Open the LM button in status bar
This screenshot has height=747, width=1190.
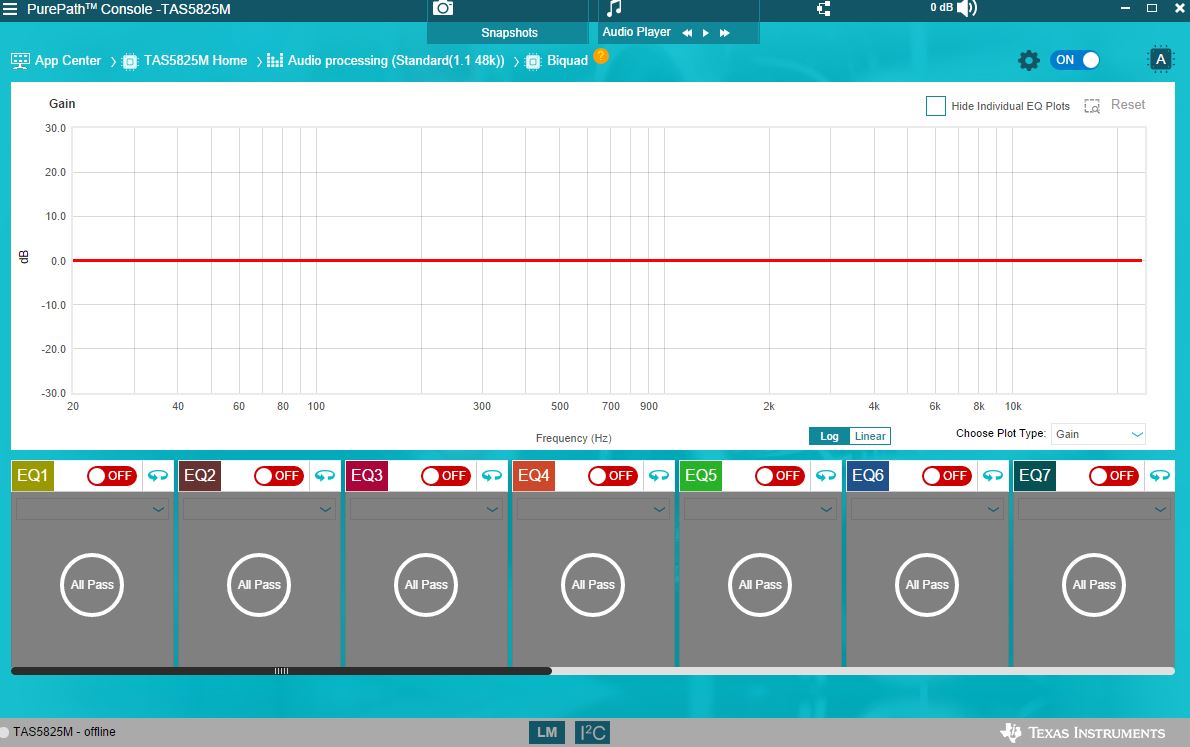pos(546,733)
